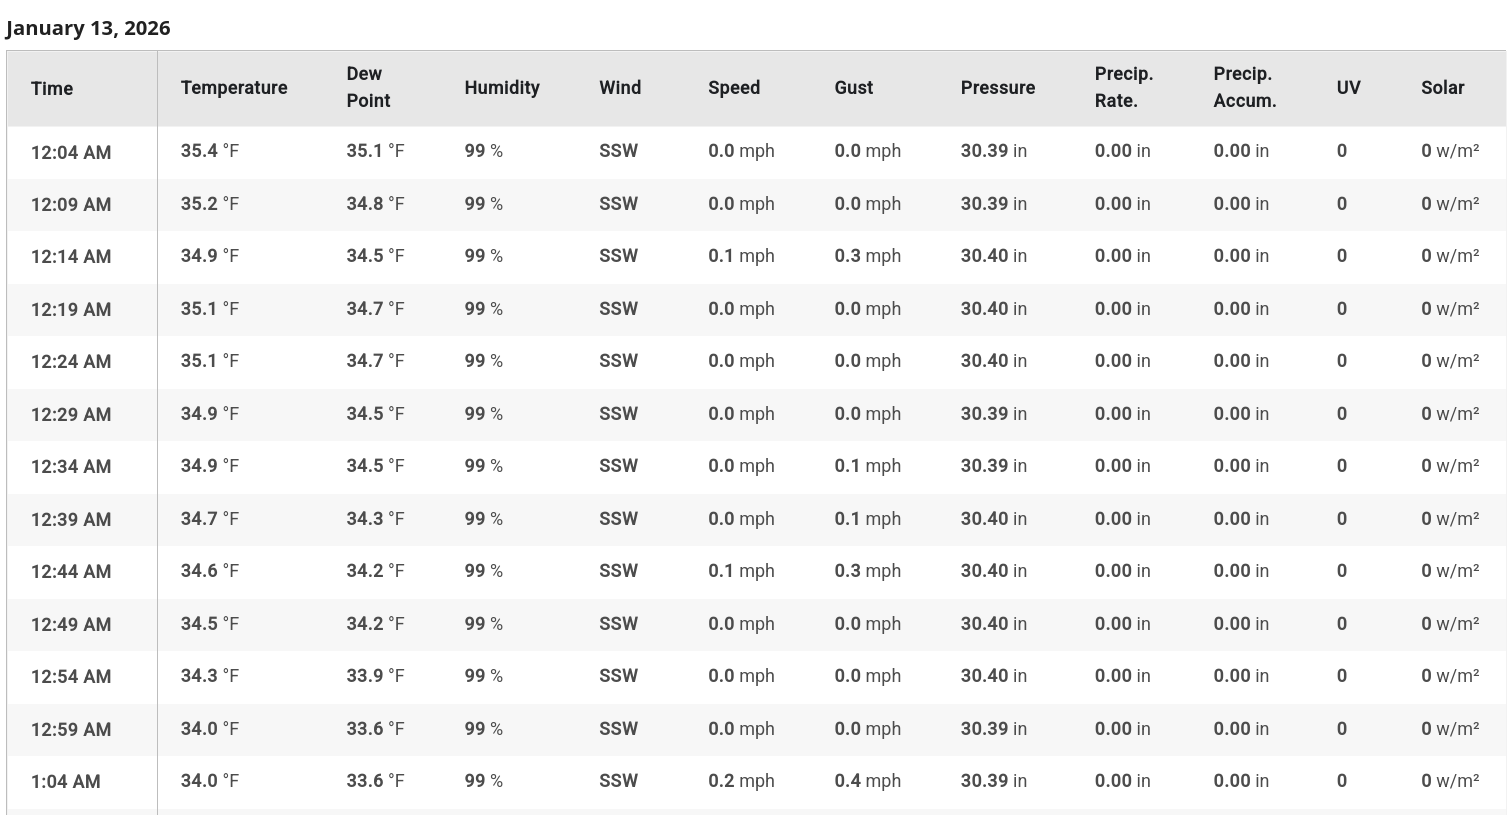The height and width of the screenshot is (815, 1512).
Task: Click the Humidity column header
Action: click(502, 88)
